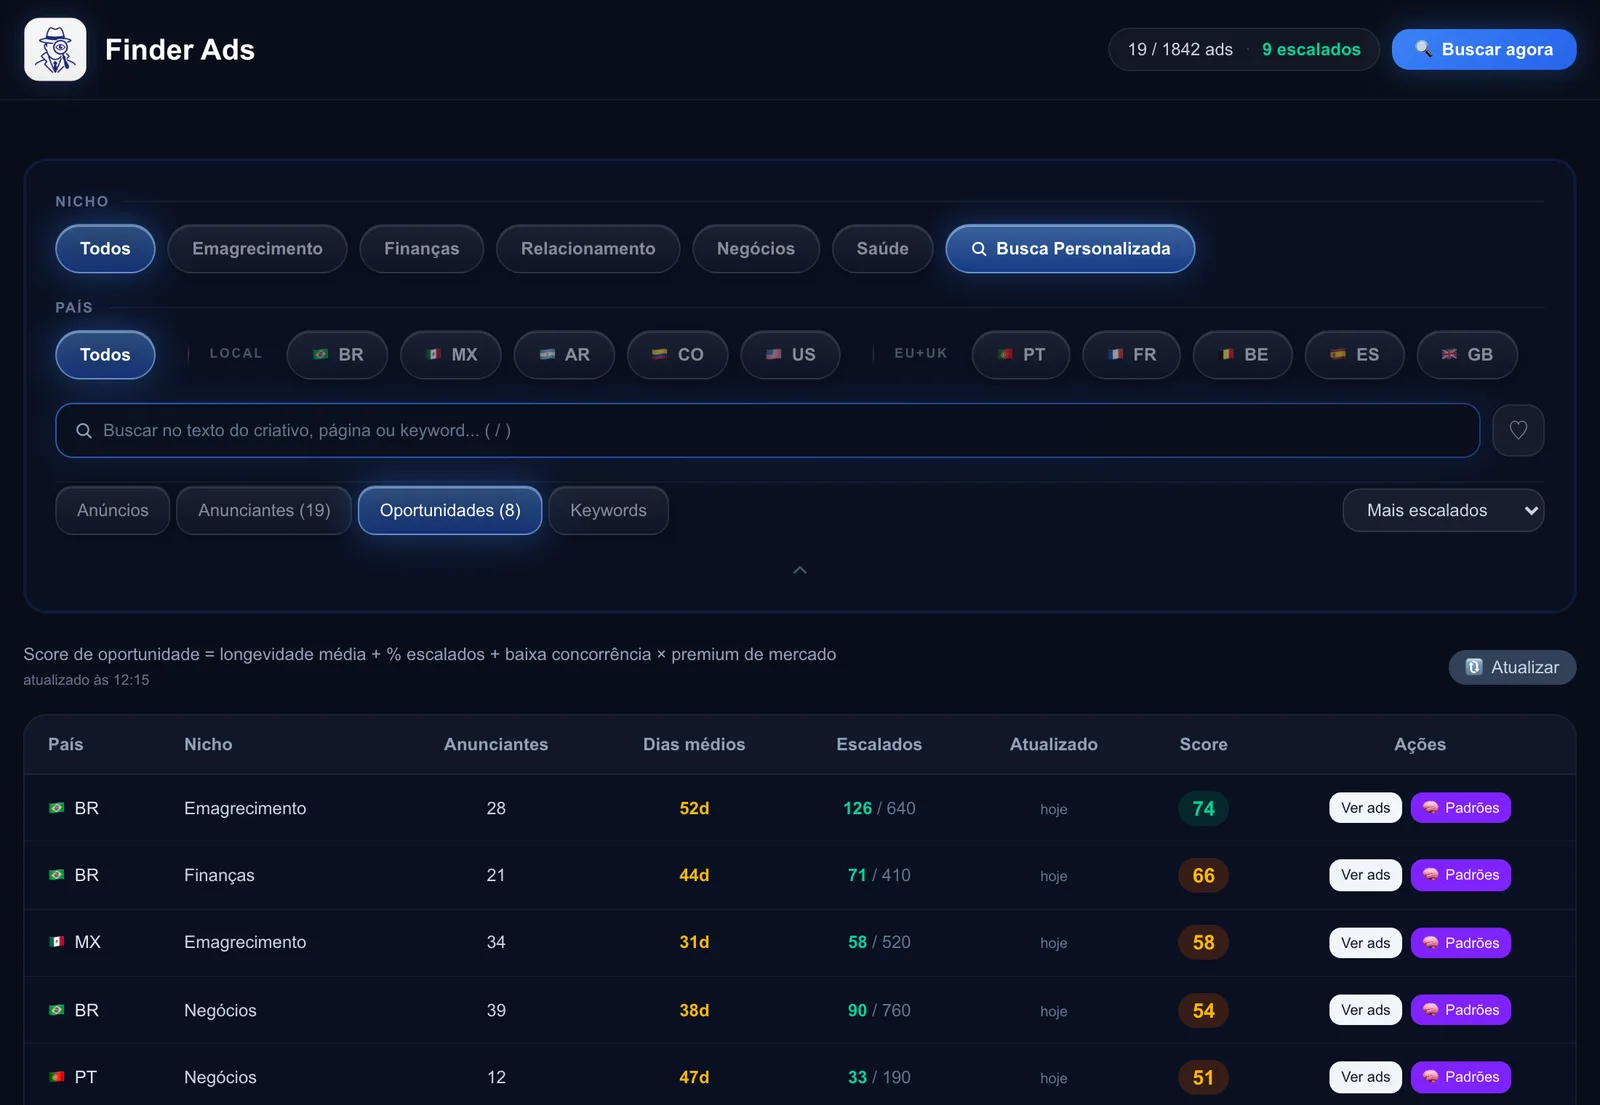Filter by GB United Kingdom flag chip
The image size is (1600, 1105).
(1467, 354)
